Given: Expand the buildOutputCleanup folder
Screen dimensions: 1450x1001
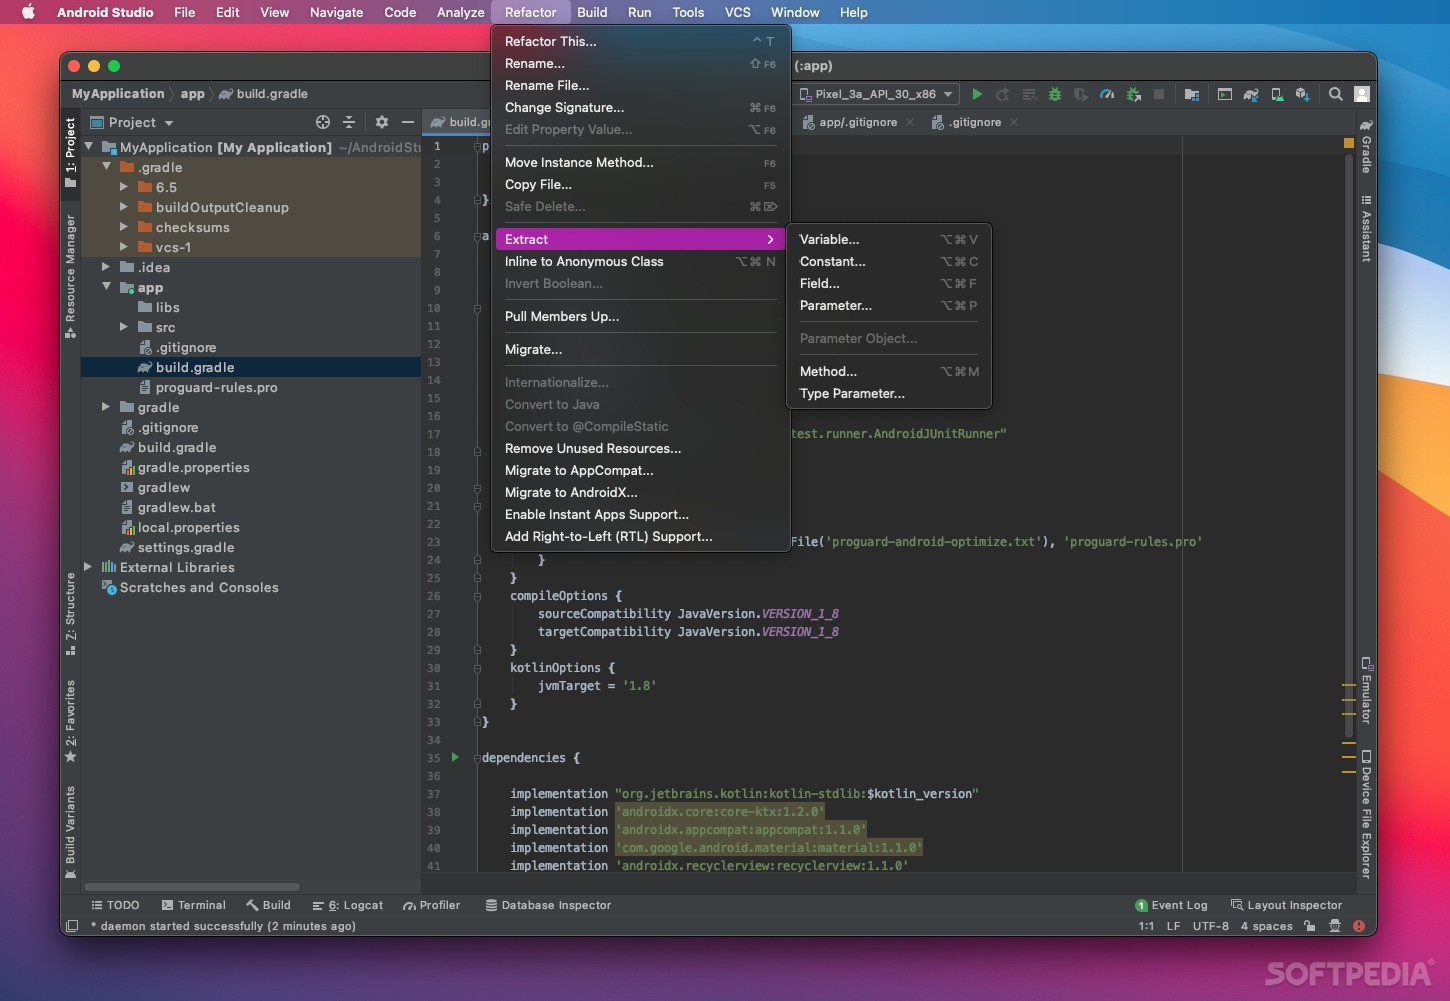Looking at the screenshot, I should click(x=124, y=207).
